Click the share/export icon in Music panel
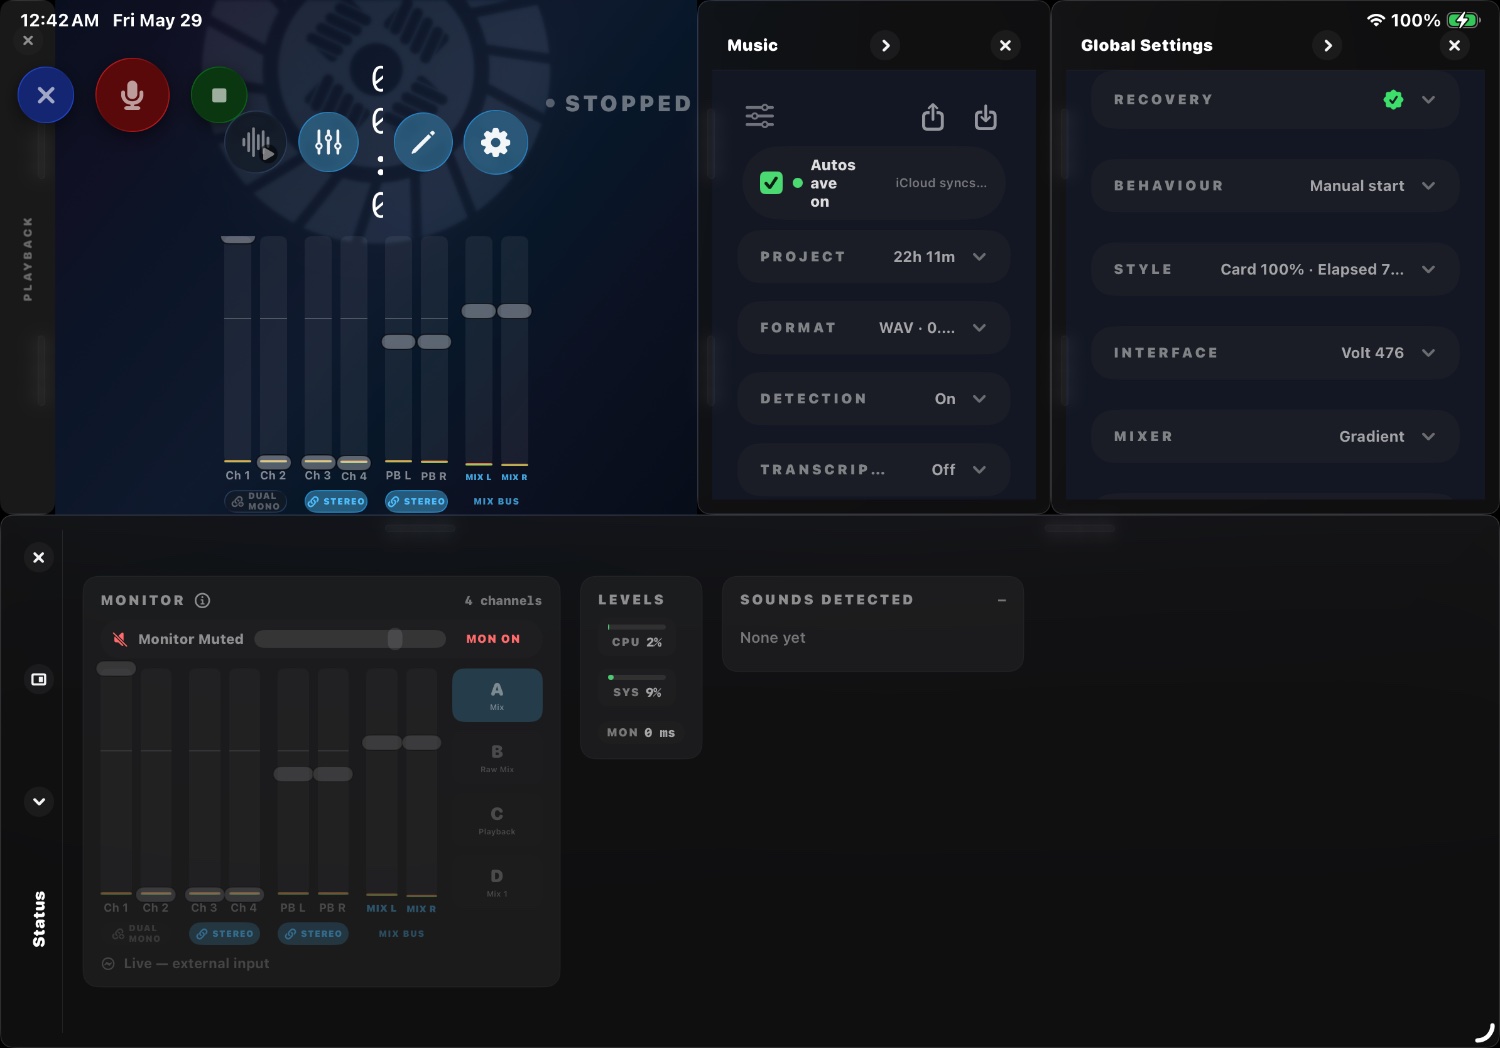 932,117
